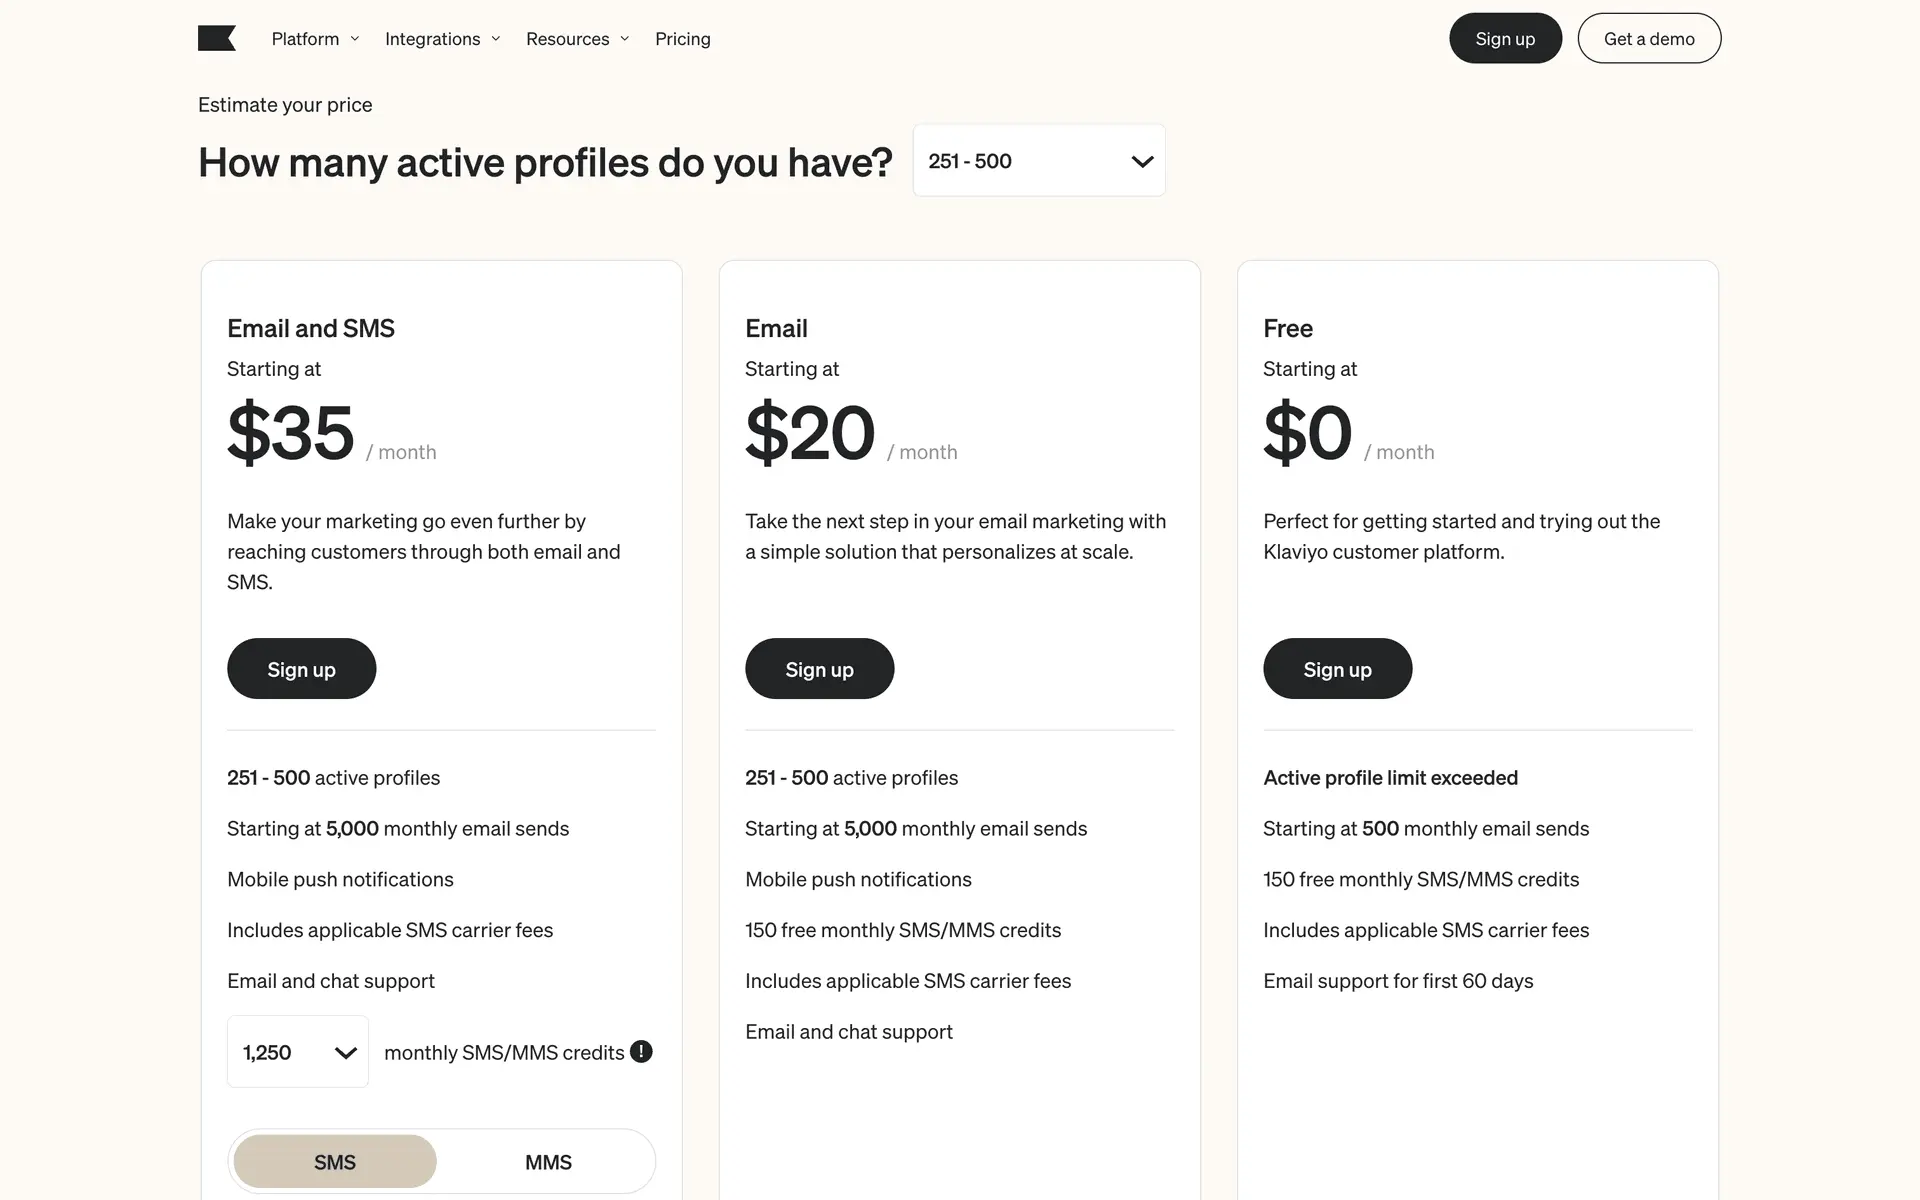Go to the Pricing page
Image resolution: width=1920 pixels, height=1200 pixels.
point(683,39)
